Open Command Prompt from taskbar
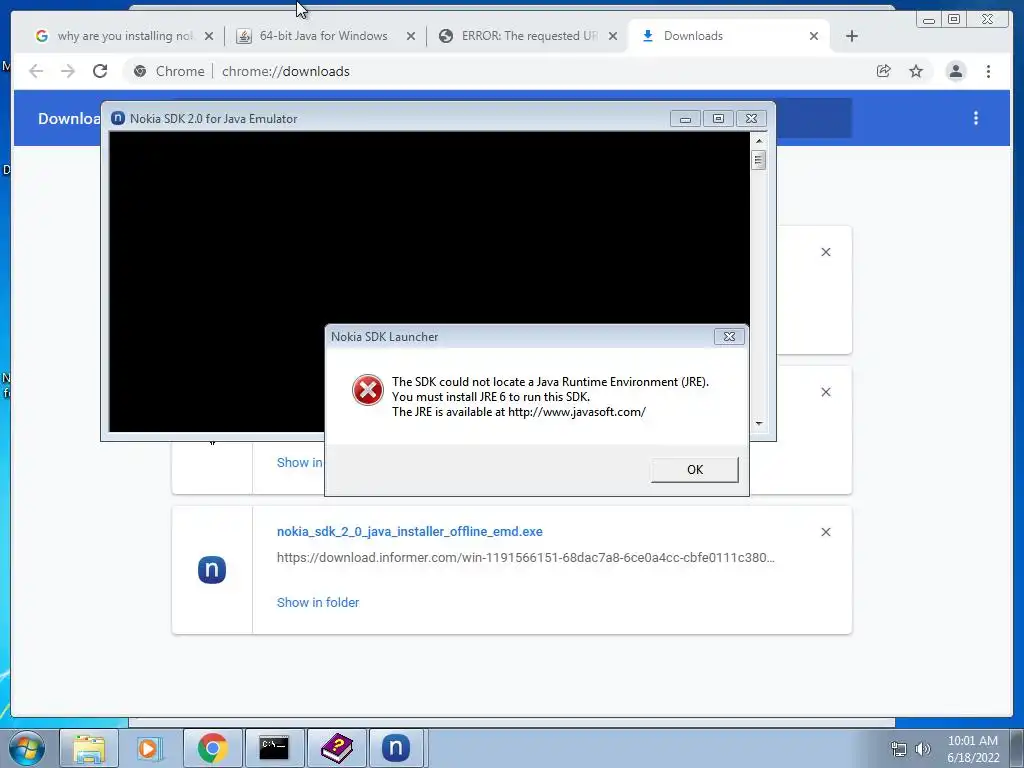The image size is (1024, 768). click(274, 748)
